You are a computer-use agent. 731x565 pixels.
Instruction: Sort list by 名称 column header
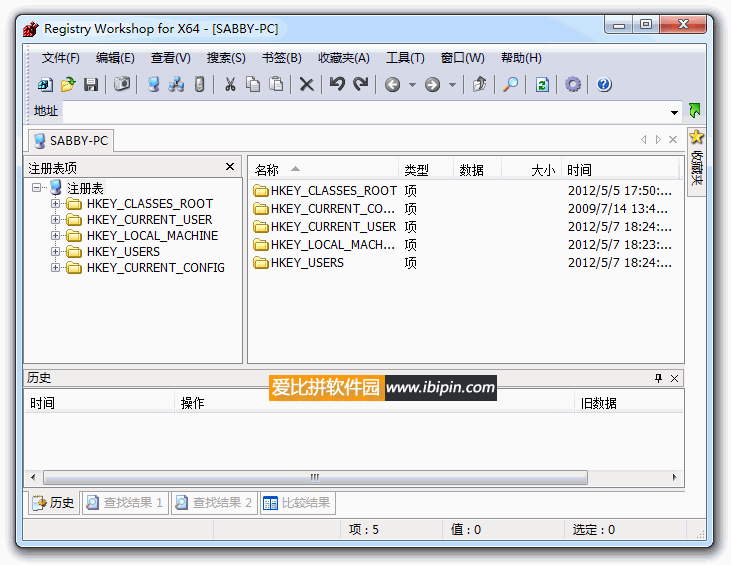[x=324, y=170]
